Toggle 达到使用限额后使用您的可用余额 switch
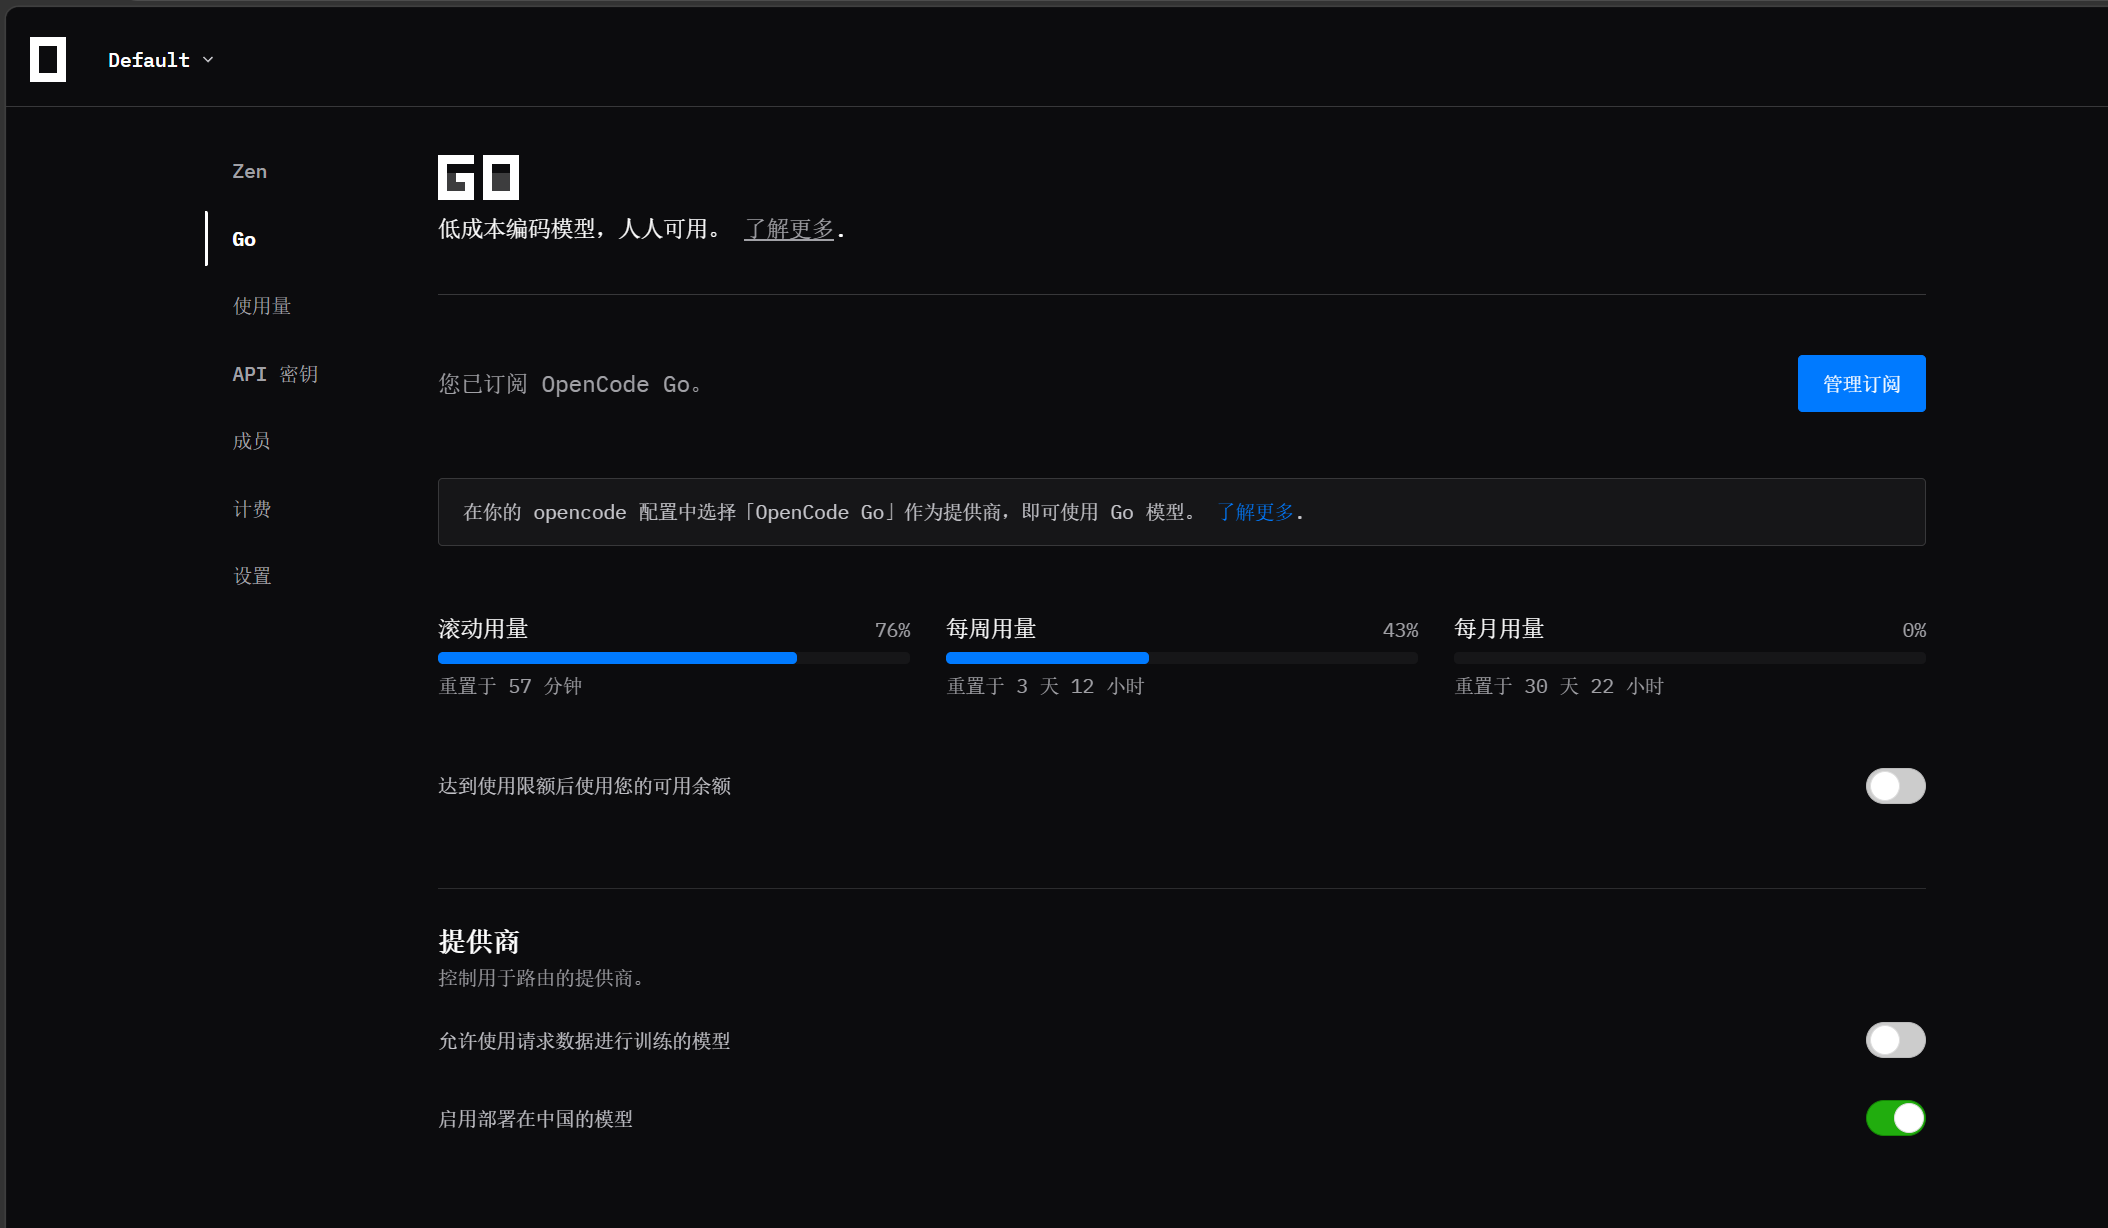 pyautogui.click(x=1895, y=786)
